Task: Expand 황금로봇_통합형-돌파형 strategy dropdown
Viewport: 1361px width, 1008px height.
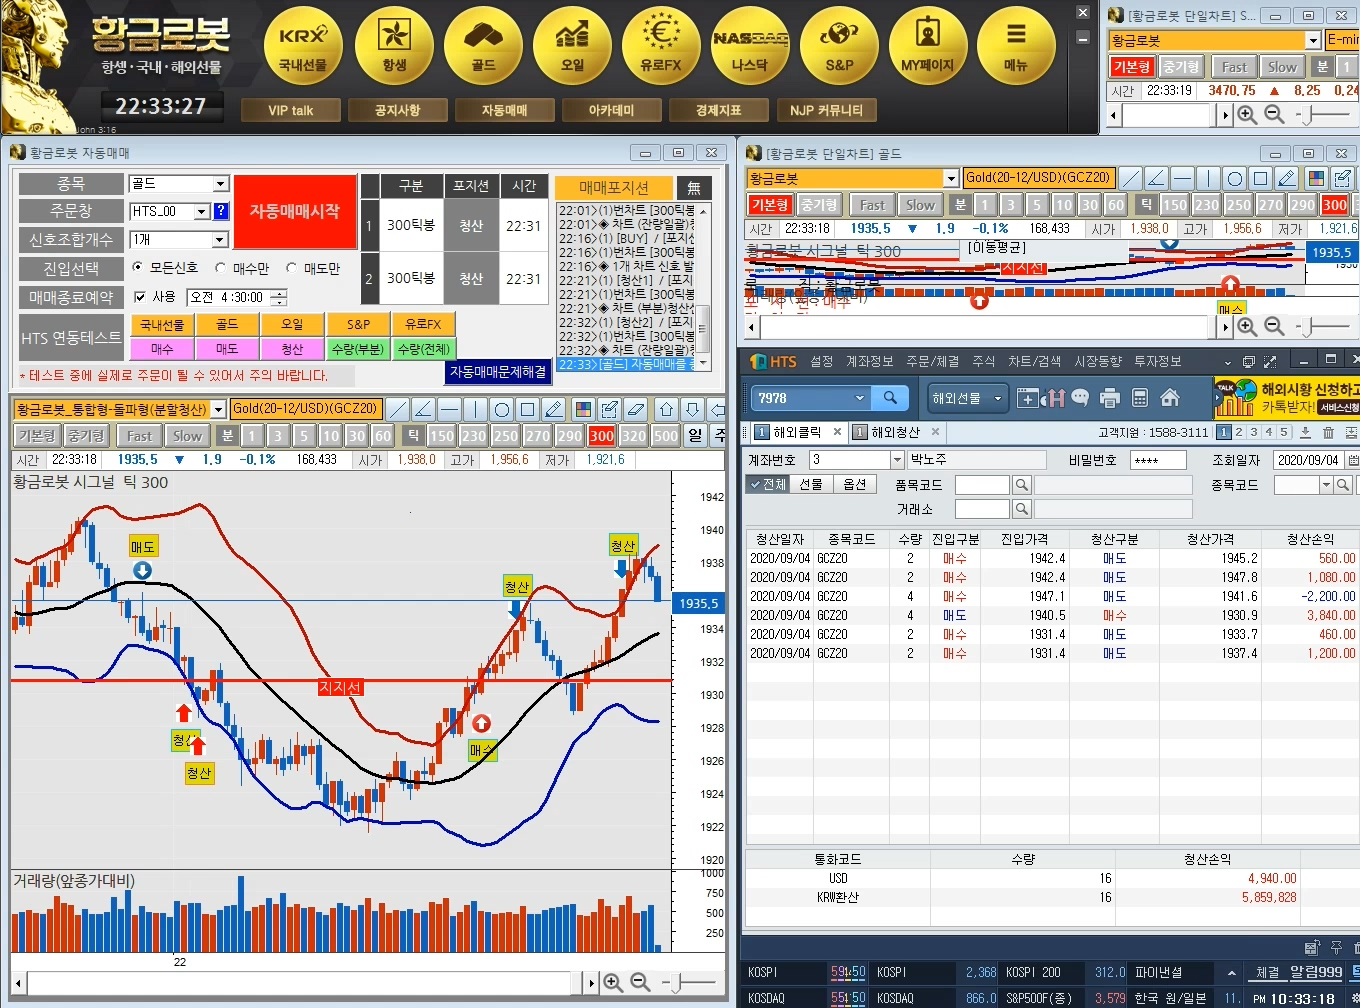Action: (x=218, y=409)
